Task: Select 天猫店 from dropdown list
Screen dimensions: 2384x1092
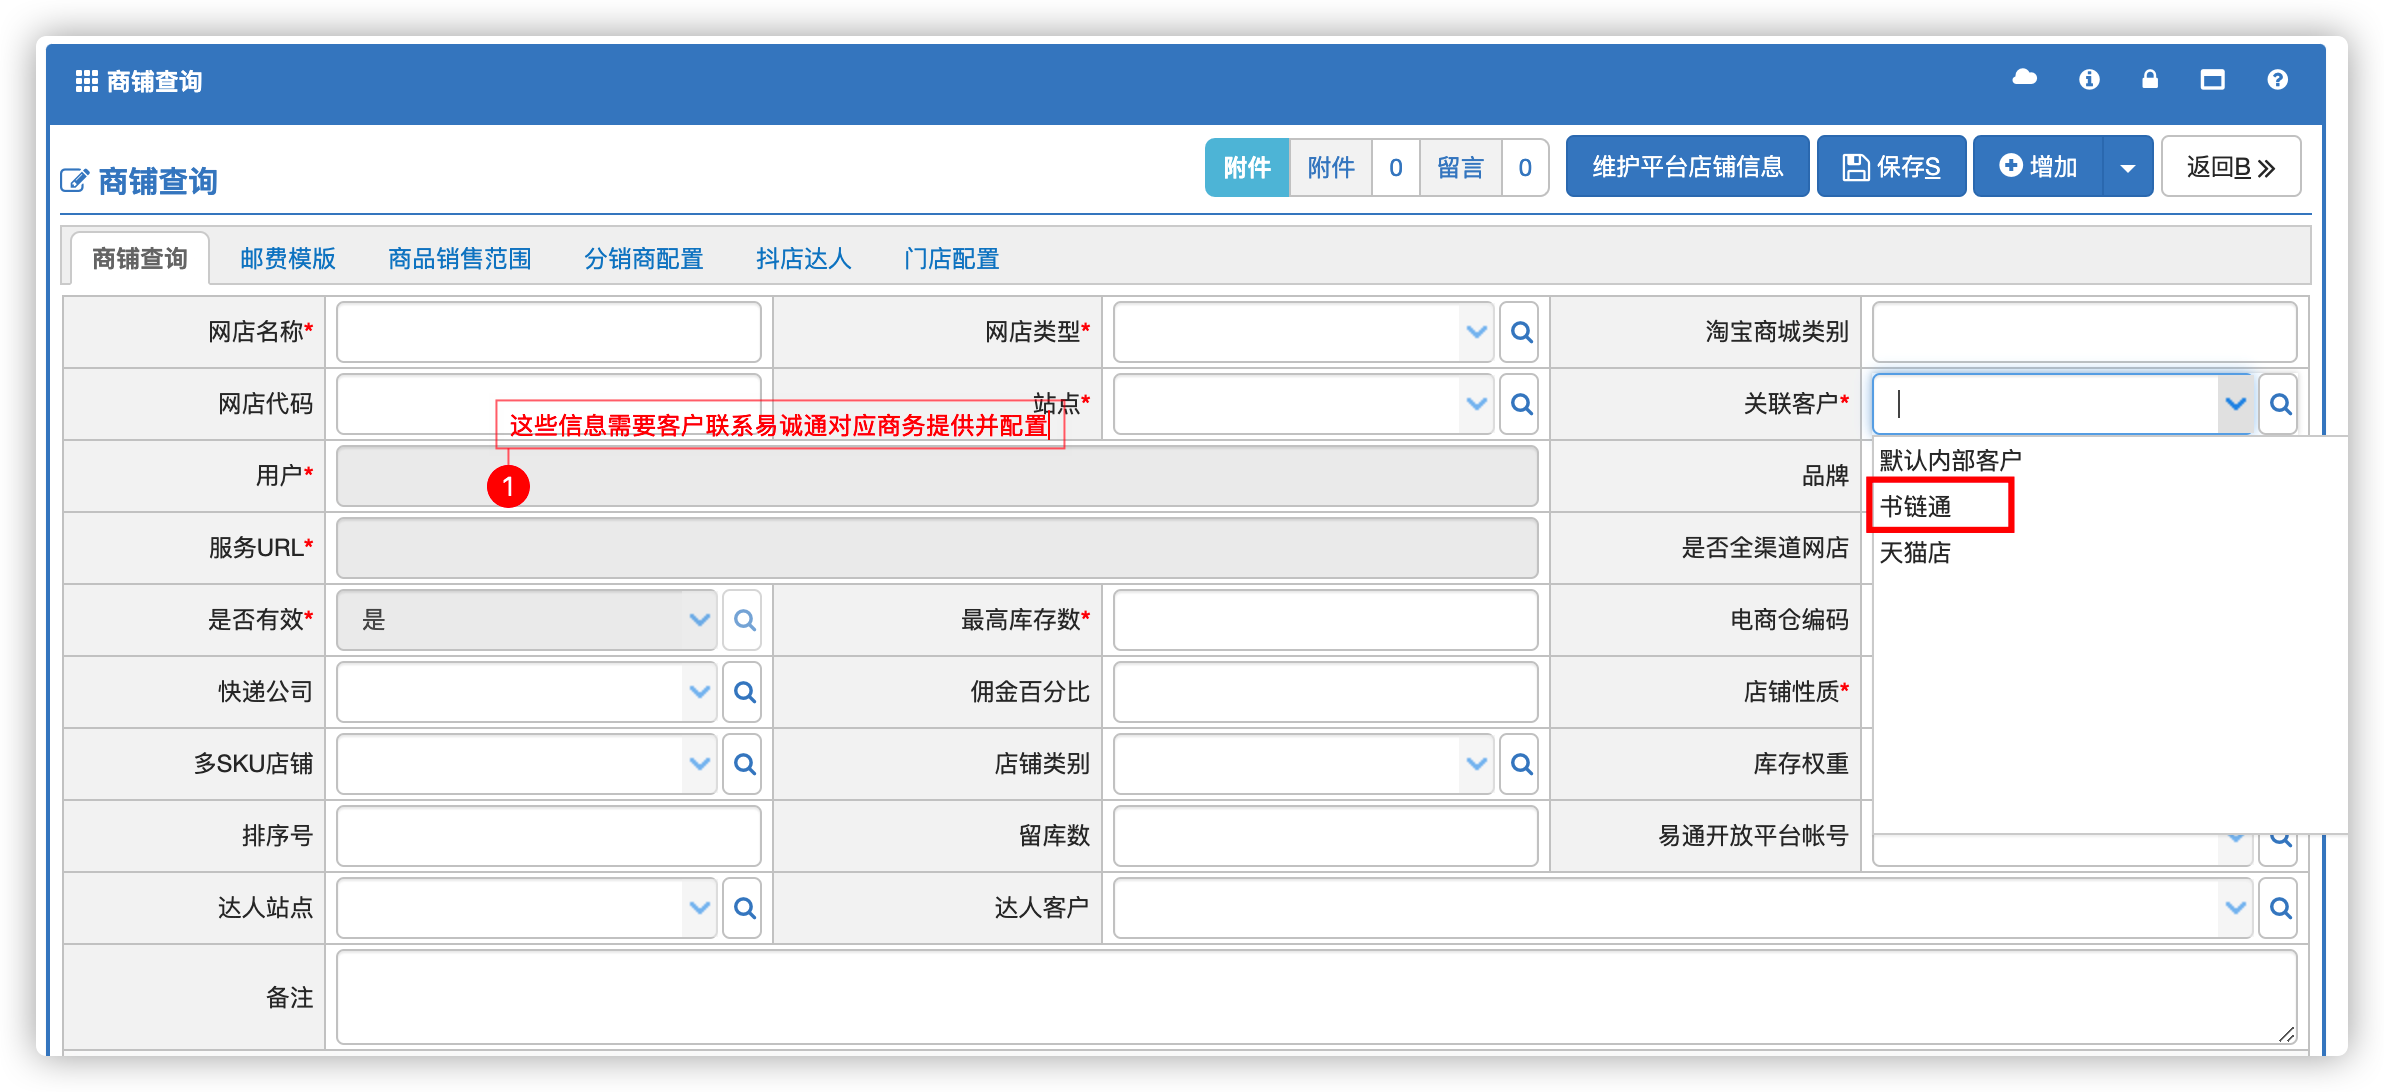Action: coord(1915,552)
